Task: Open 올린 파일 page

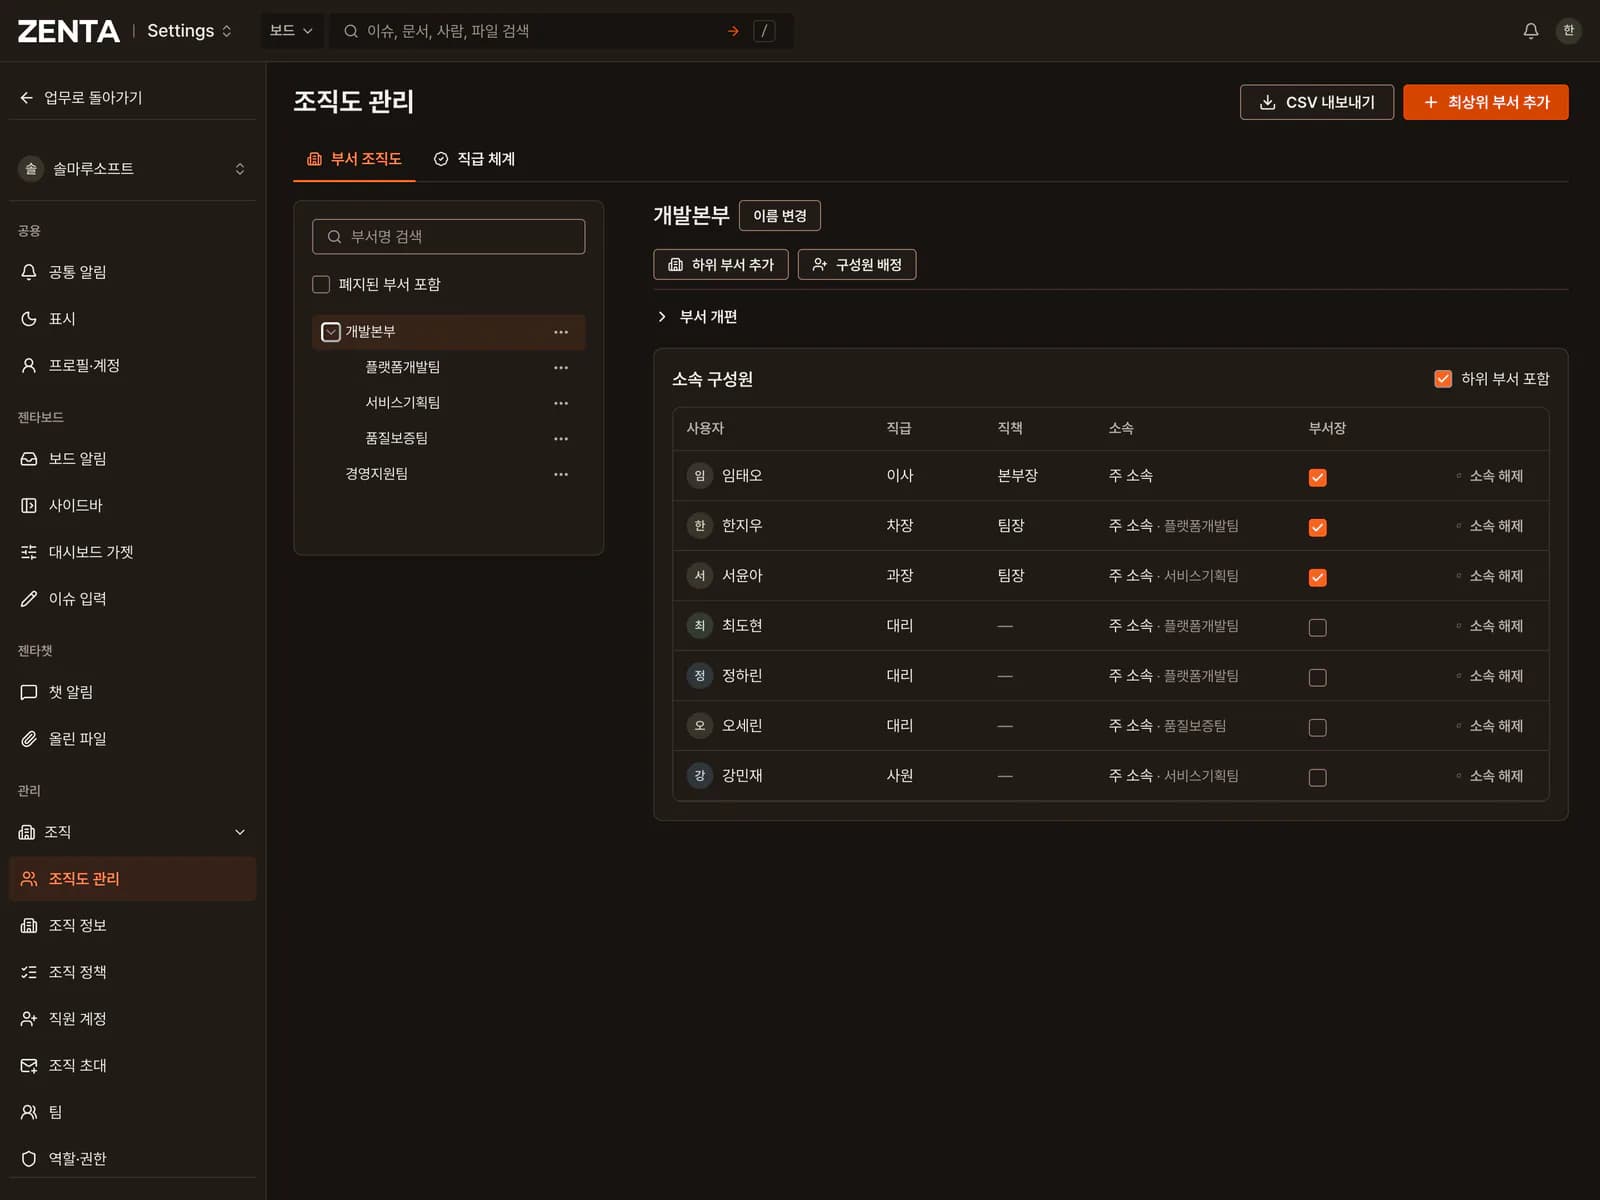Action: pyautogui.click(x=132, y=739)
